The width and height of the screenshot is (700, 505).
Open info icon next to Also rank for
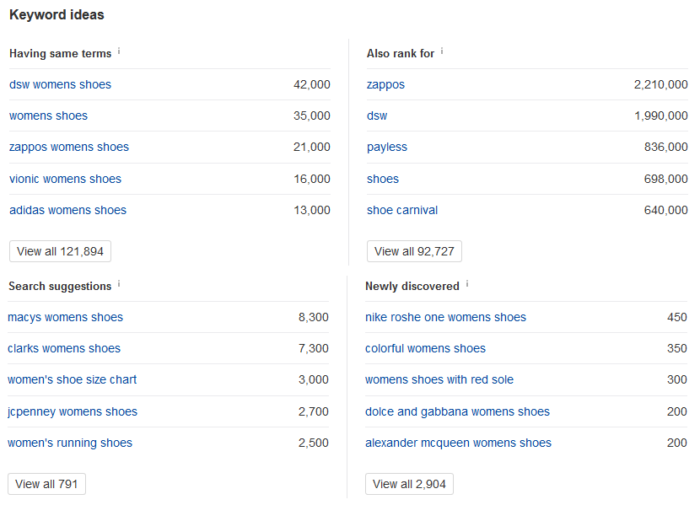coord(442,51)
